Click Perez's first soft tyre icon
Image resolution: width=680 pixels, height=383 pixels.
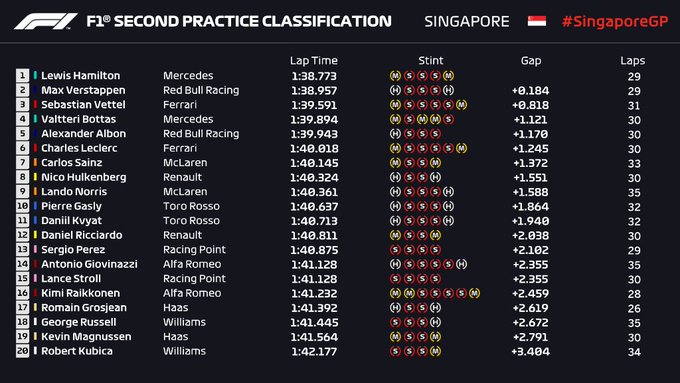point(395,250)
